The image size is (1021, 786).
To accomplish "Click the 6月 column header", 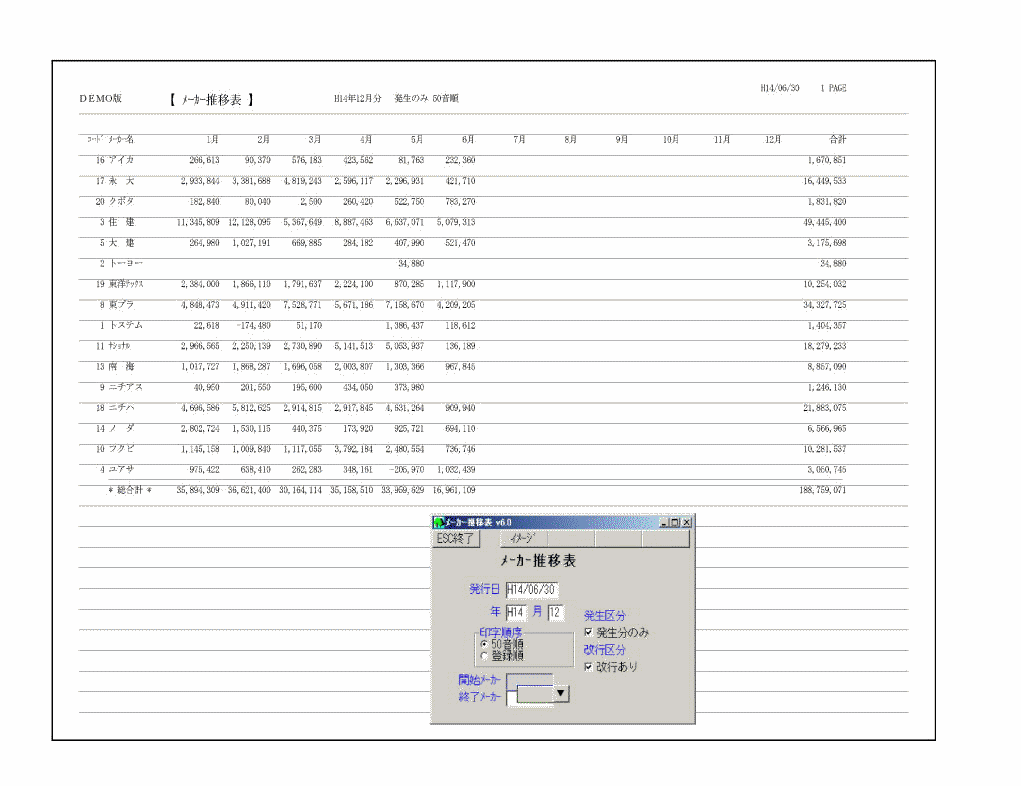I will [x=468, y=139].
